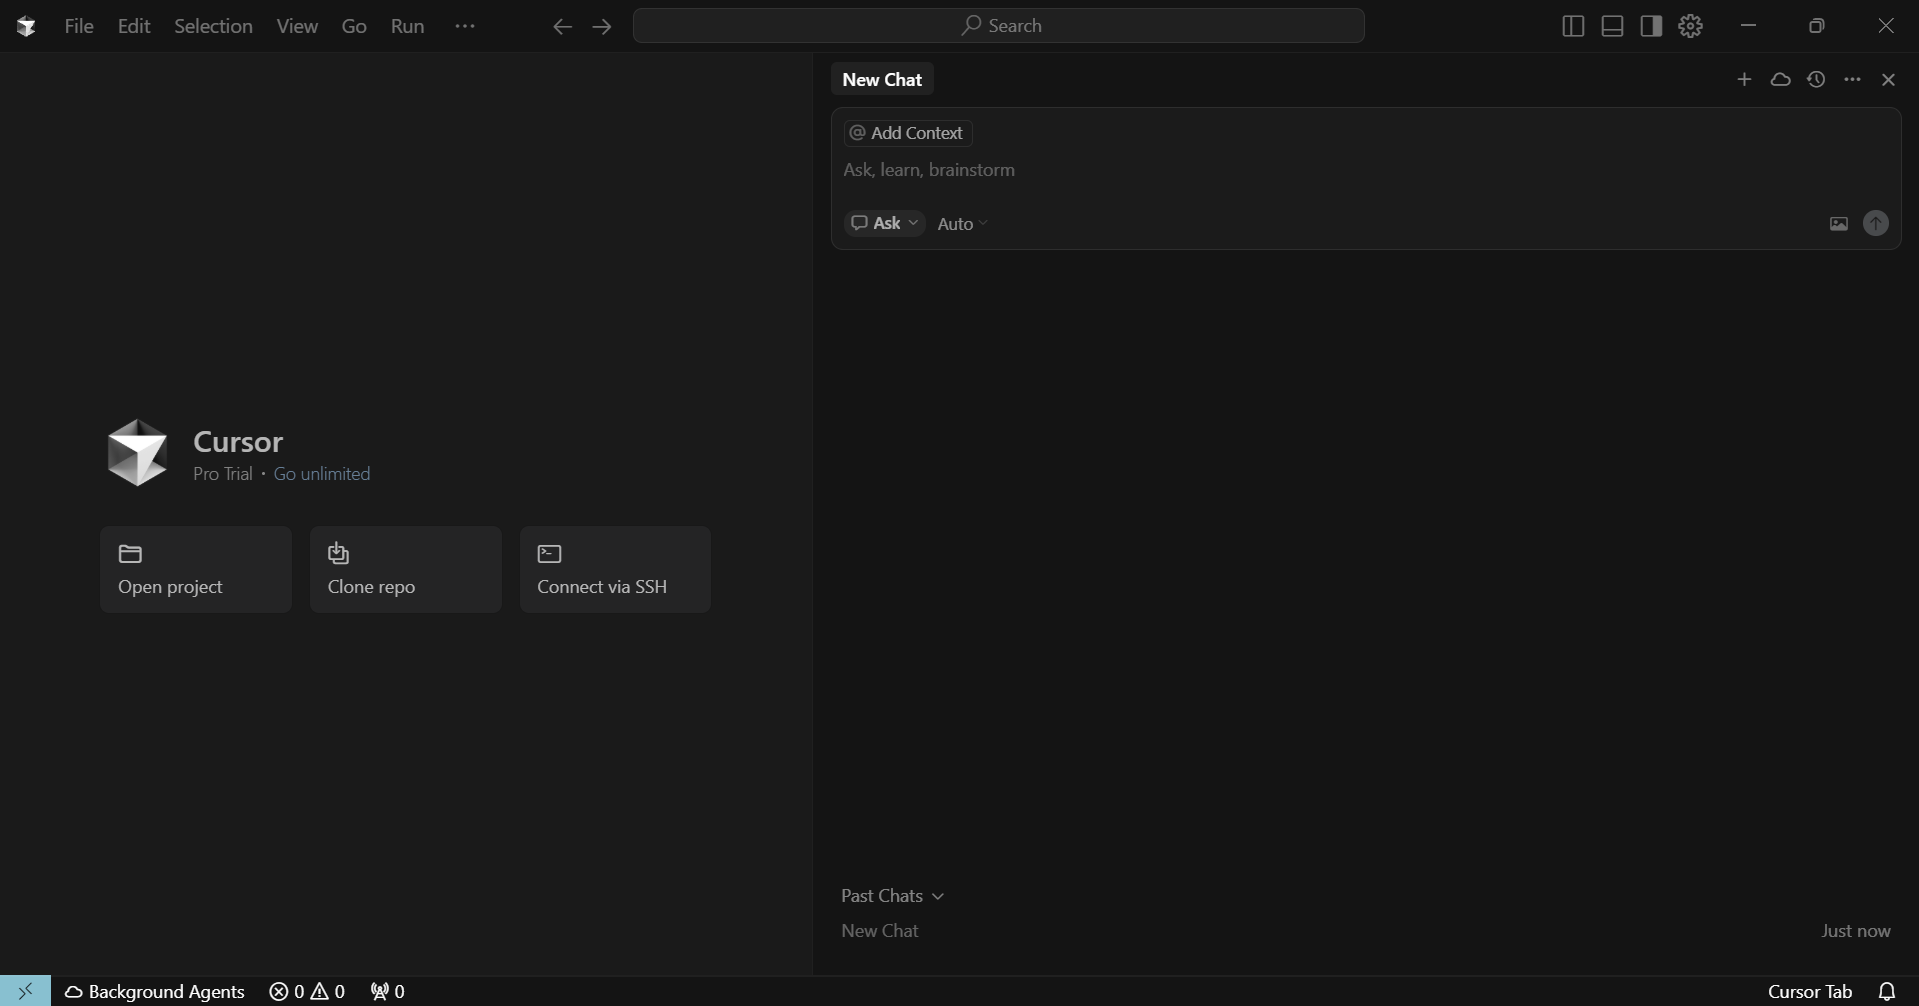1919x1006 pixels.
Task: Close the chat panel
Action: tap(1888, 79)
